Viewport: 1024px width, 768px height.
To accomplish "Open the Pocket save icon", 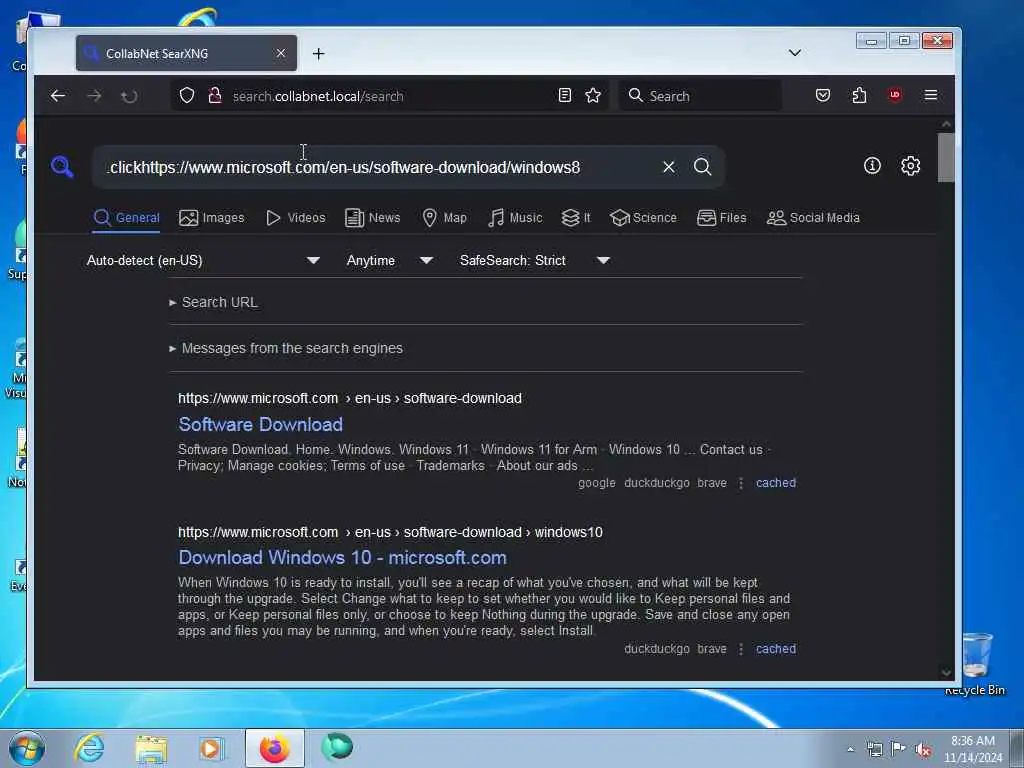I will pos(823,95).
